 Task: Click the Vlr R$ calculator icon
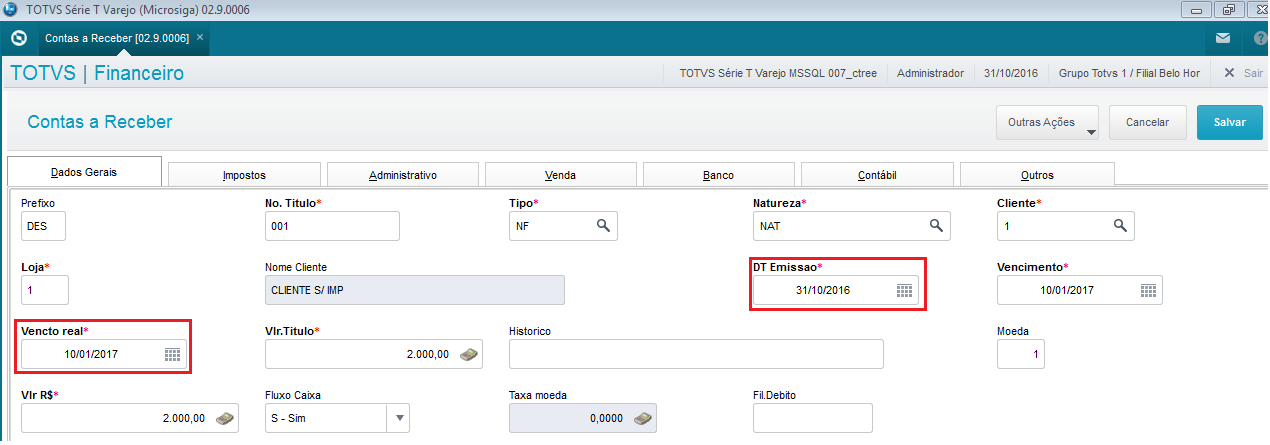tap(225, 418)
